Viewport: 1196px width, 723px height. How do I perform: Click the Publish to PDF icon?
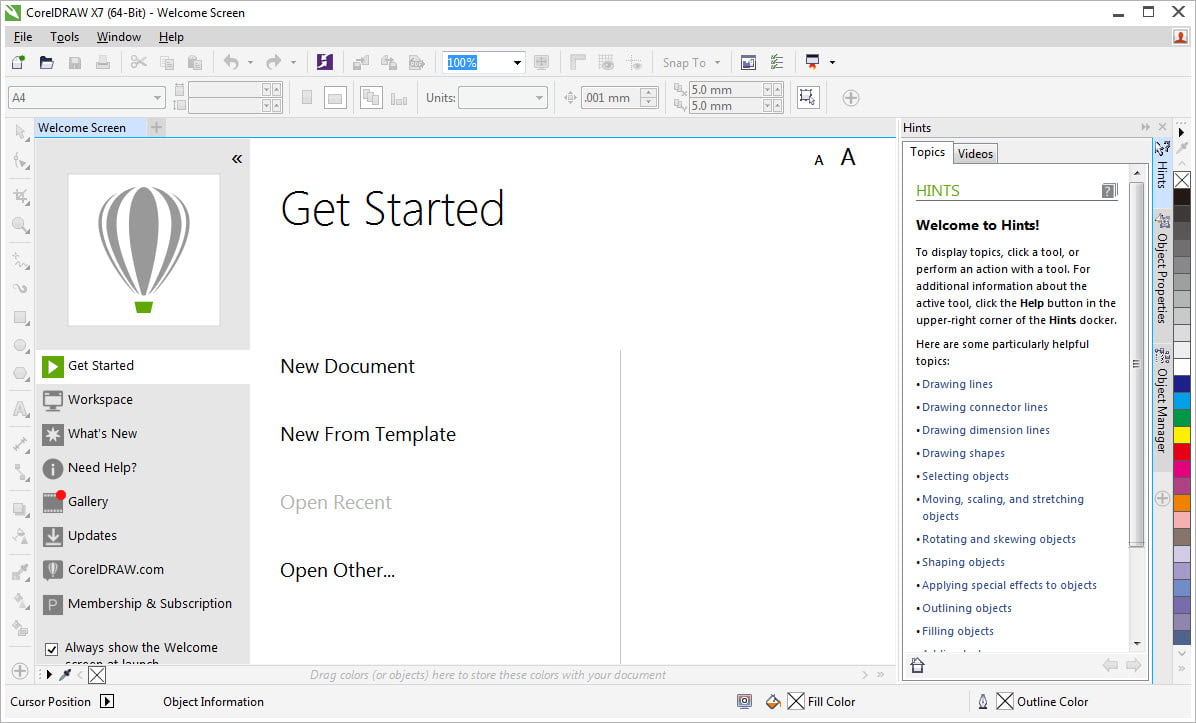coord(416,63)
